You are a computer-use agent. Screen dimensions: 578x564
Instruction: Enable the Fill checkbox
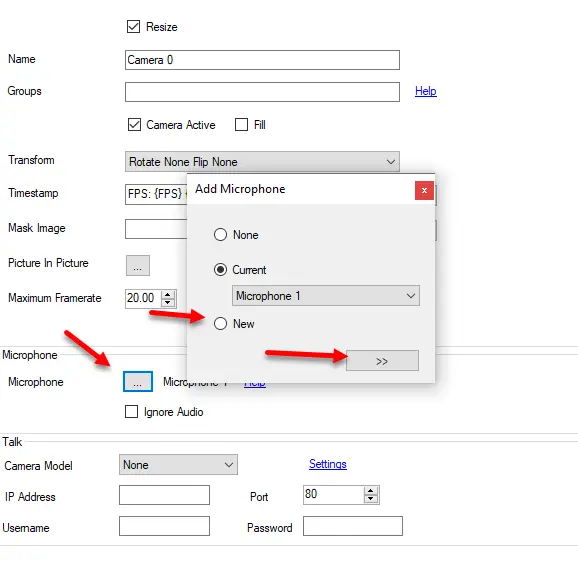[241, 125]
